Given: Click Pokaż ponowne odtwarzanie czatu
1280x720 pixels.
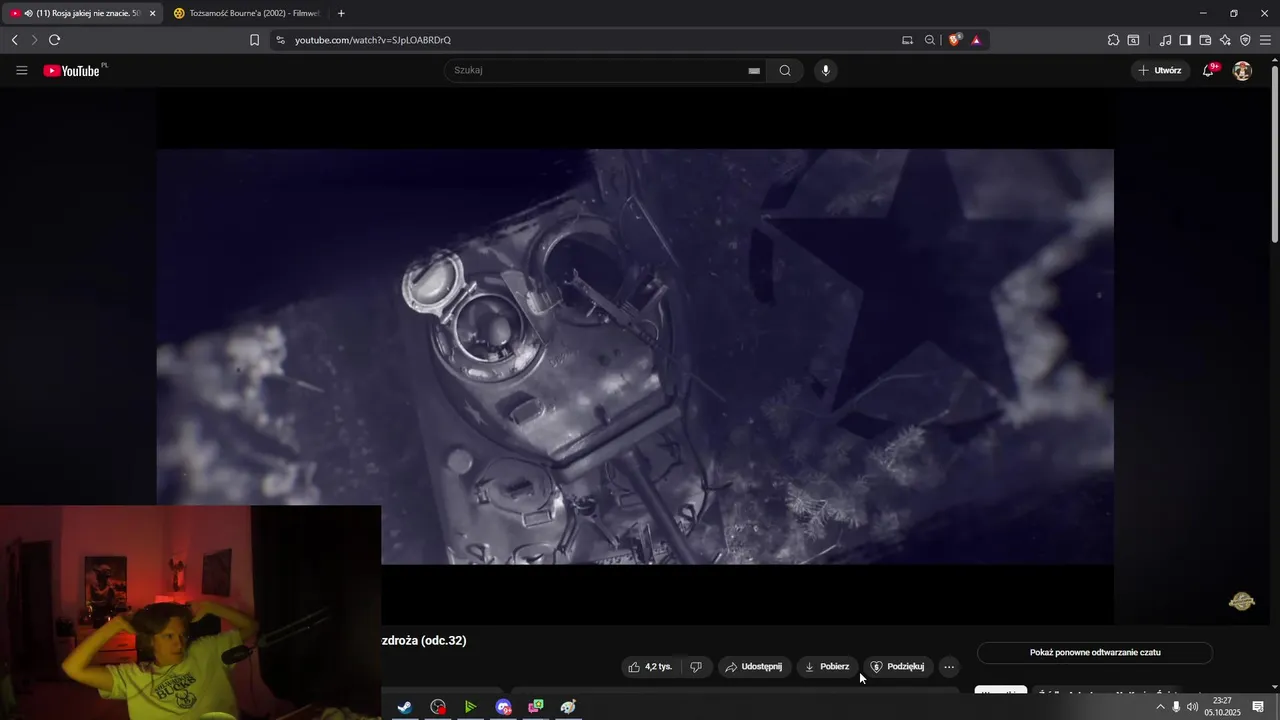Looking at the screenshot, I should [1095, 653].
